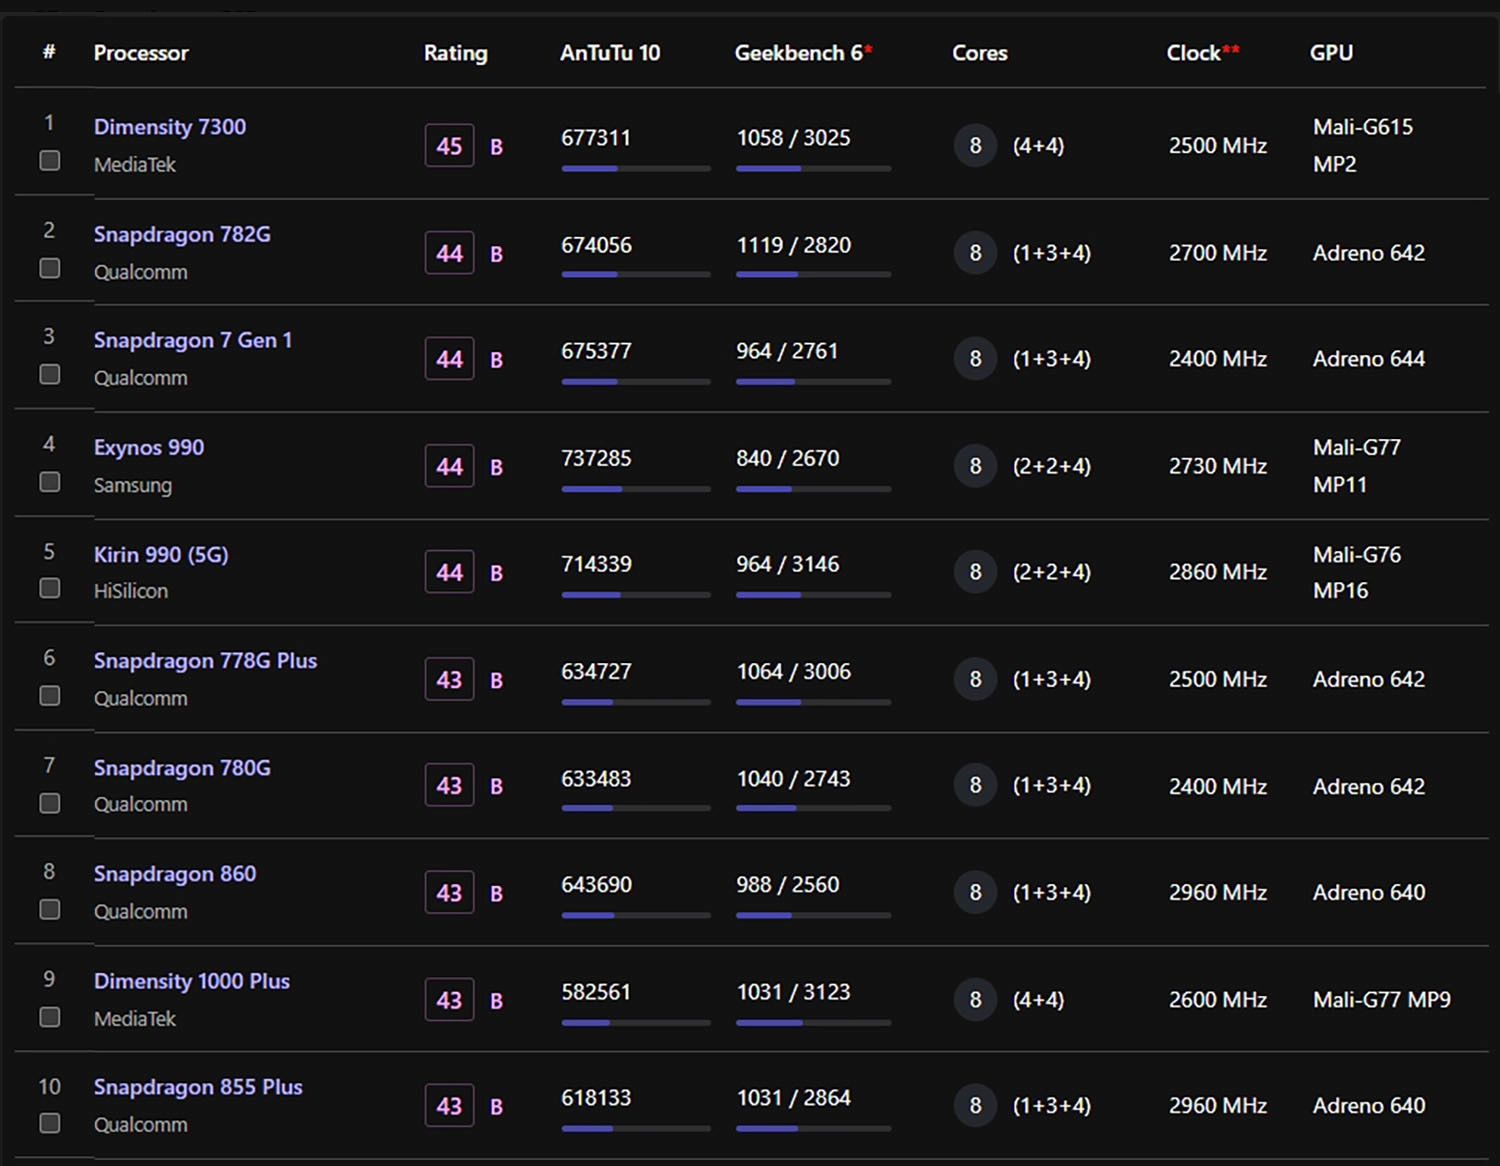Click the HiSilicon manufacturer label

click(131, 591)
